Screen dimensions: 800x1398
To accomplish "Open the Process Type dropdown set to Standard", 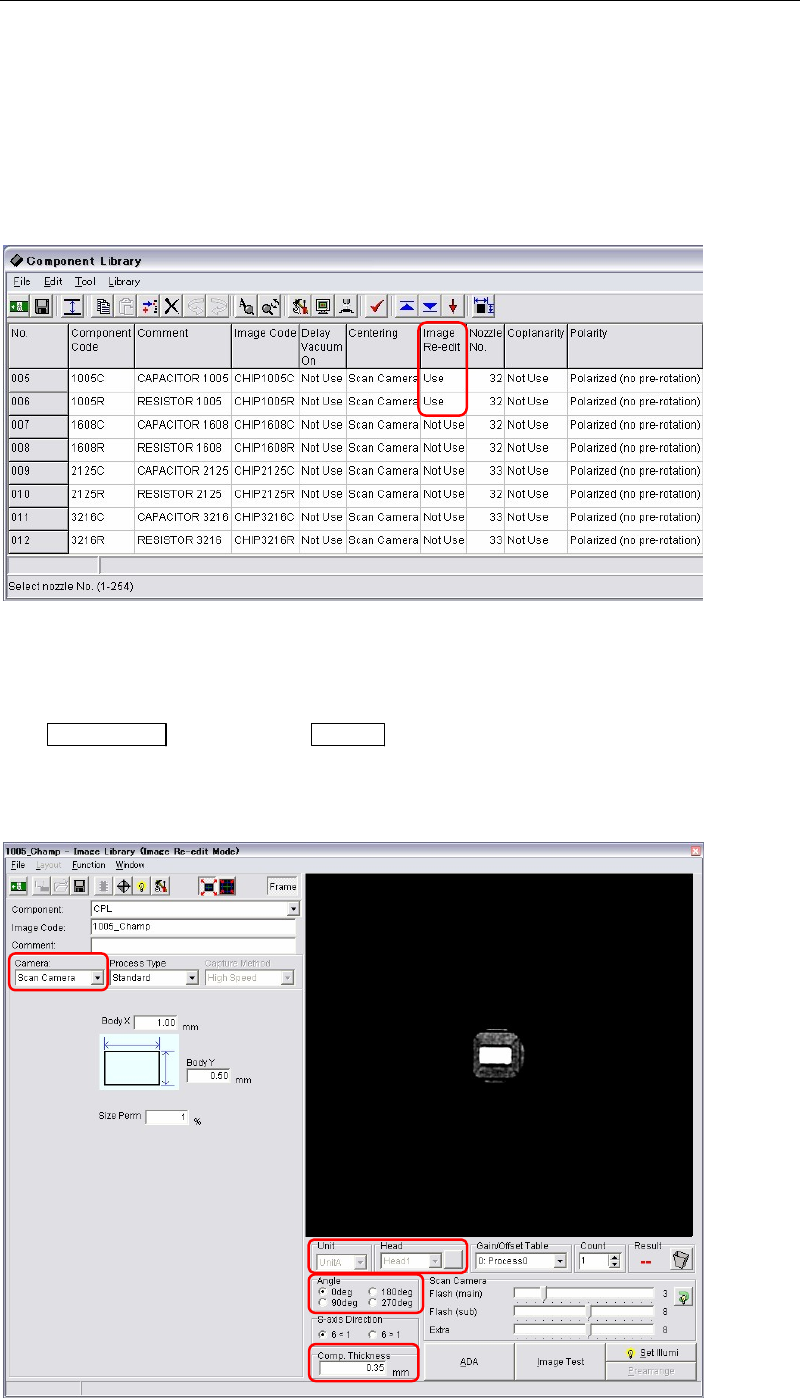I will 192,978.
